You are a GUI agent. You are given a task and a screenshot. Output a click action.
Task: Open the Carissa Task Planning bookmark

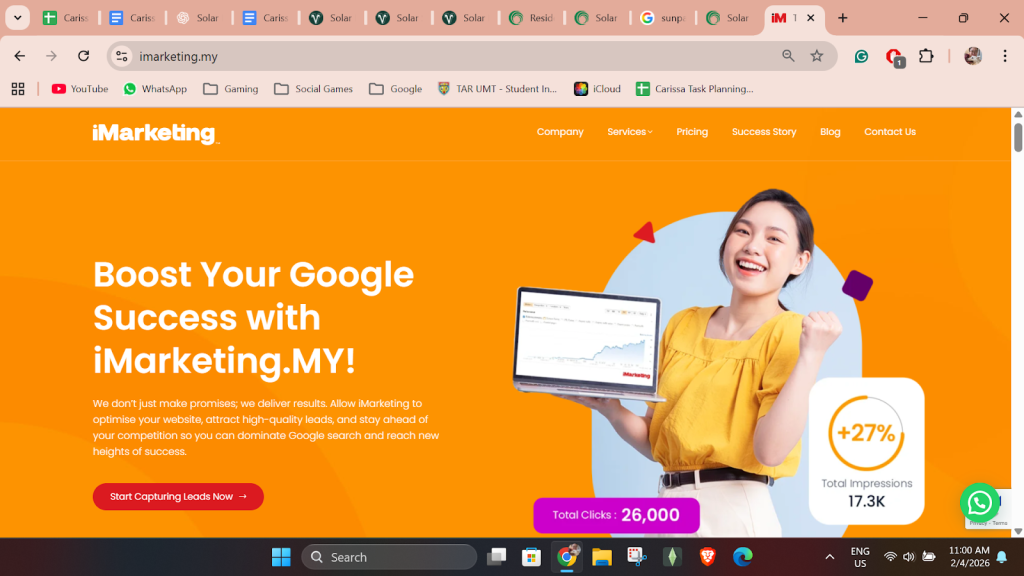(x=695, y=89)
